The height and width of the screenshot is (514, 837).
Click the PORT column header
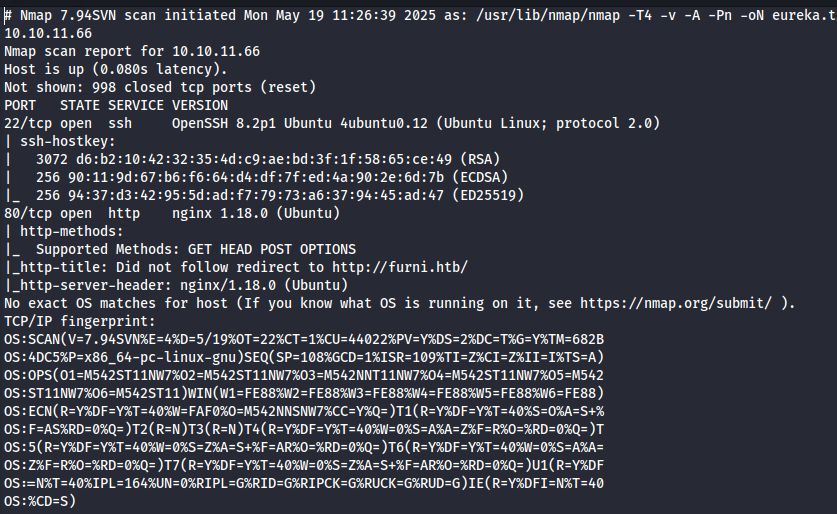[x=20, y=105]
